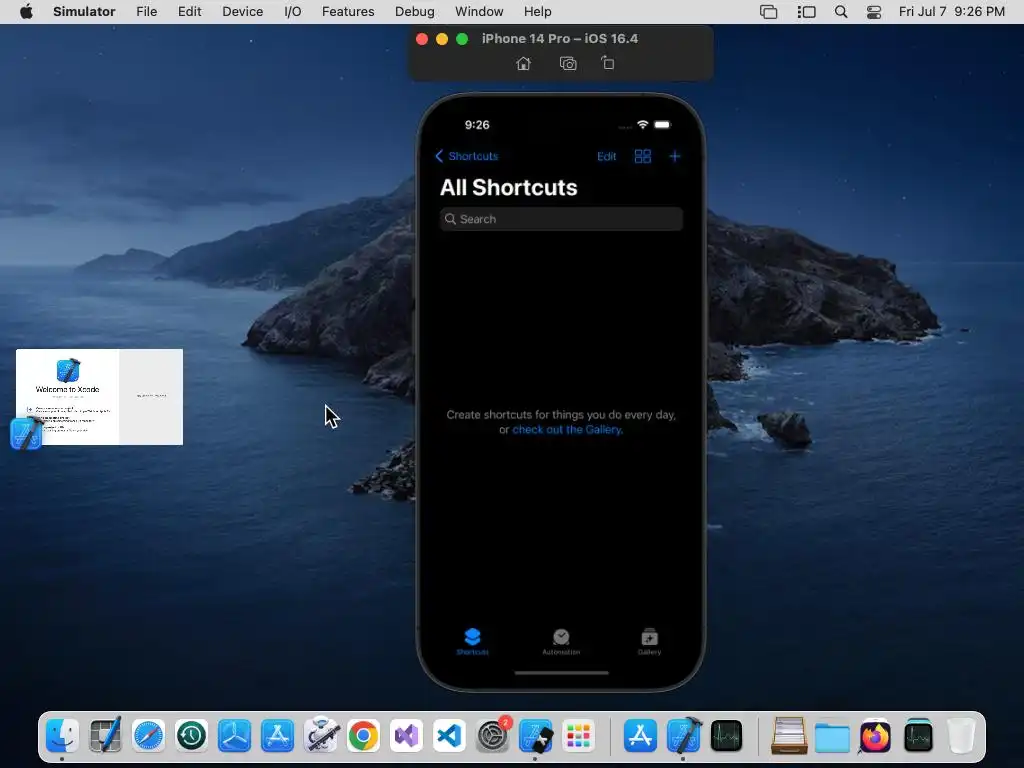This screenshot has height=768, width=1024.
Task: Launch Safari from the Dock
Action: coord(148,736)
